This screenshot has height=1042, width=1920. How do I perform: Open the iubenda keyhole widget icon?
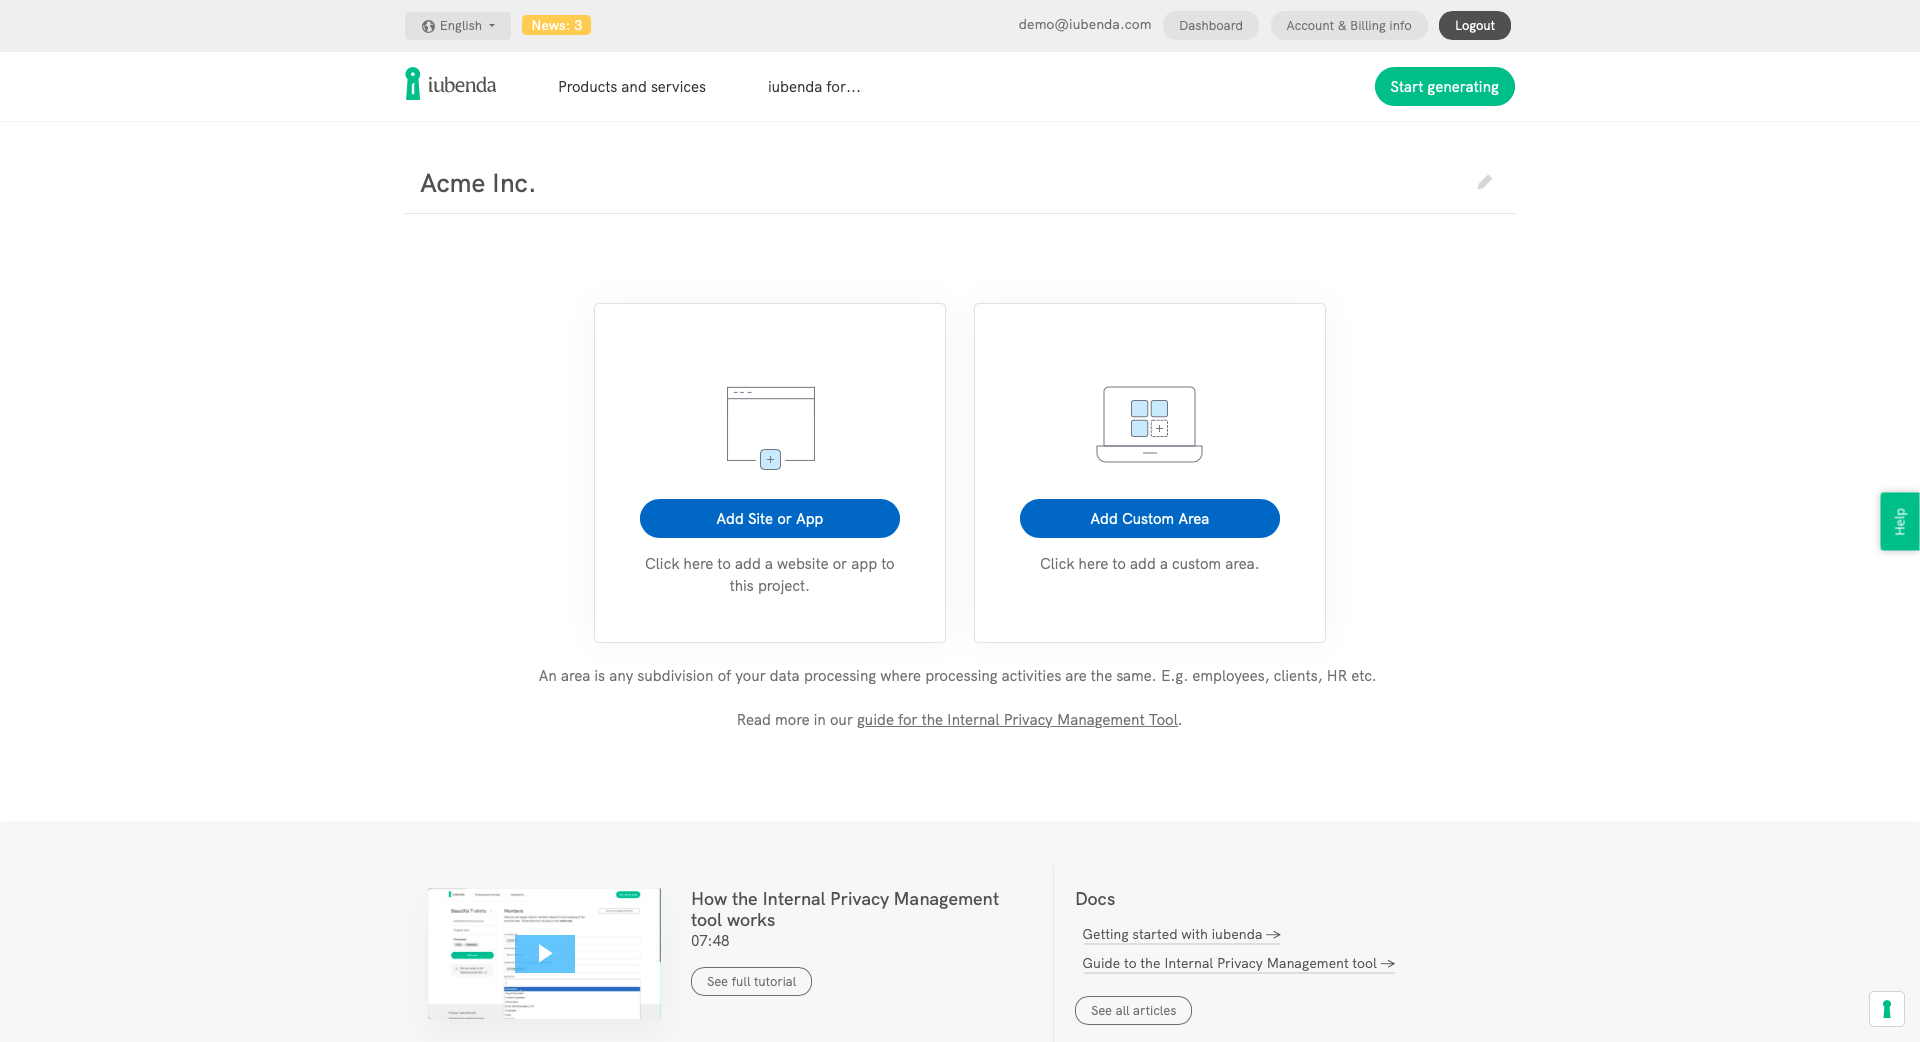pos(1886,1008)
